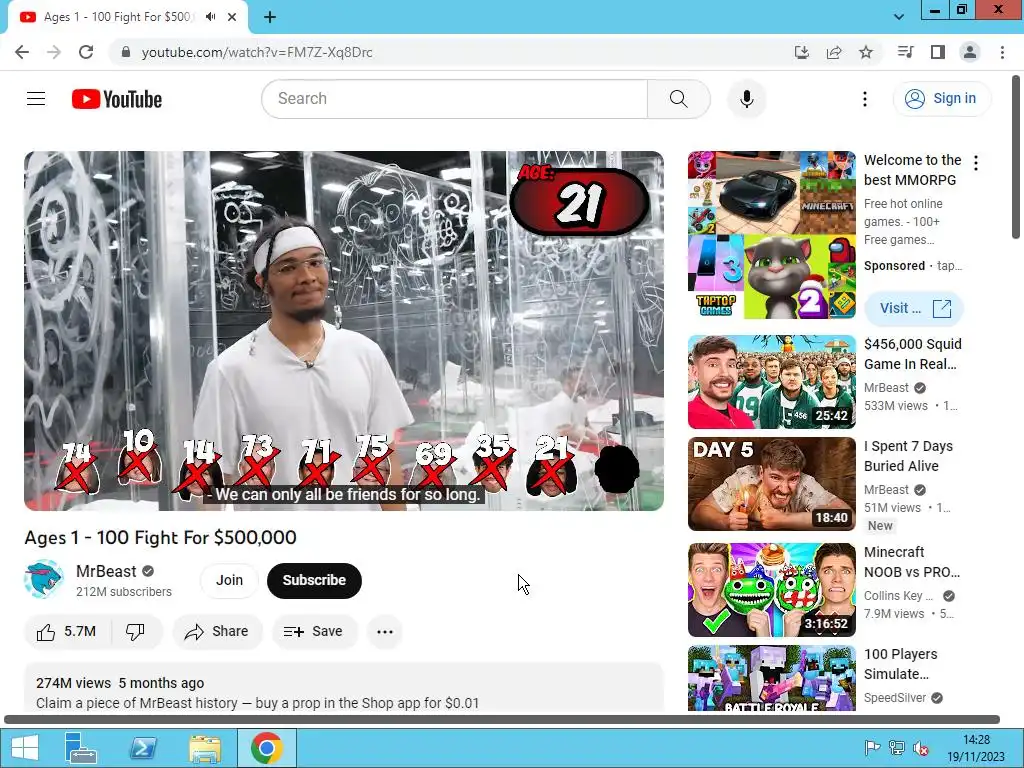Click the Sign in button
The width and height of the screenshot is (1024, 768).
pos(942,99)
